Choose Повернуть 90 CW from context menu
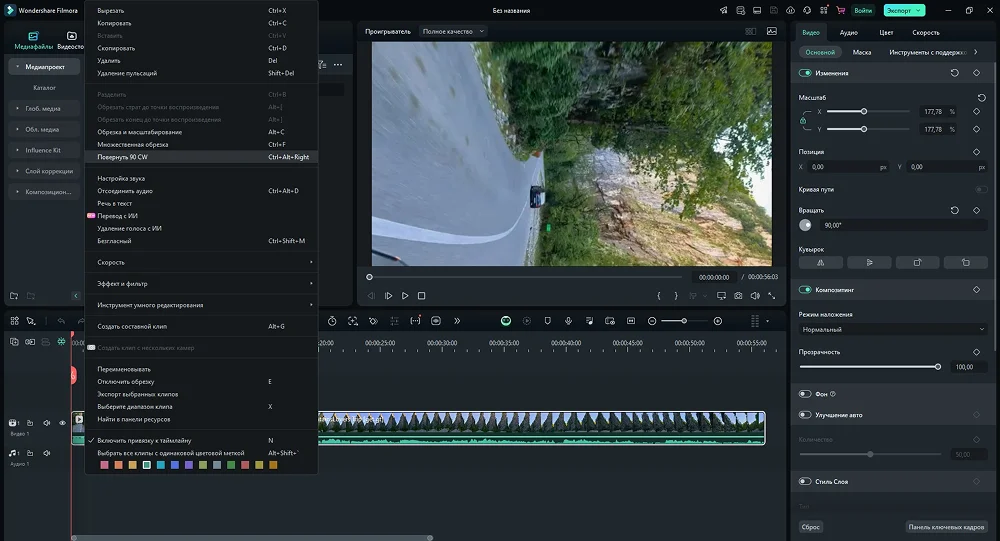Image resolution: width=1000 pixels, height=541 pixels. (123, 157)
